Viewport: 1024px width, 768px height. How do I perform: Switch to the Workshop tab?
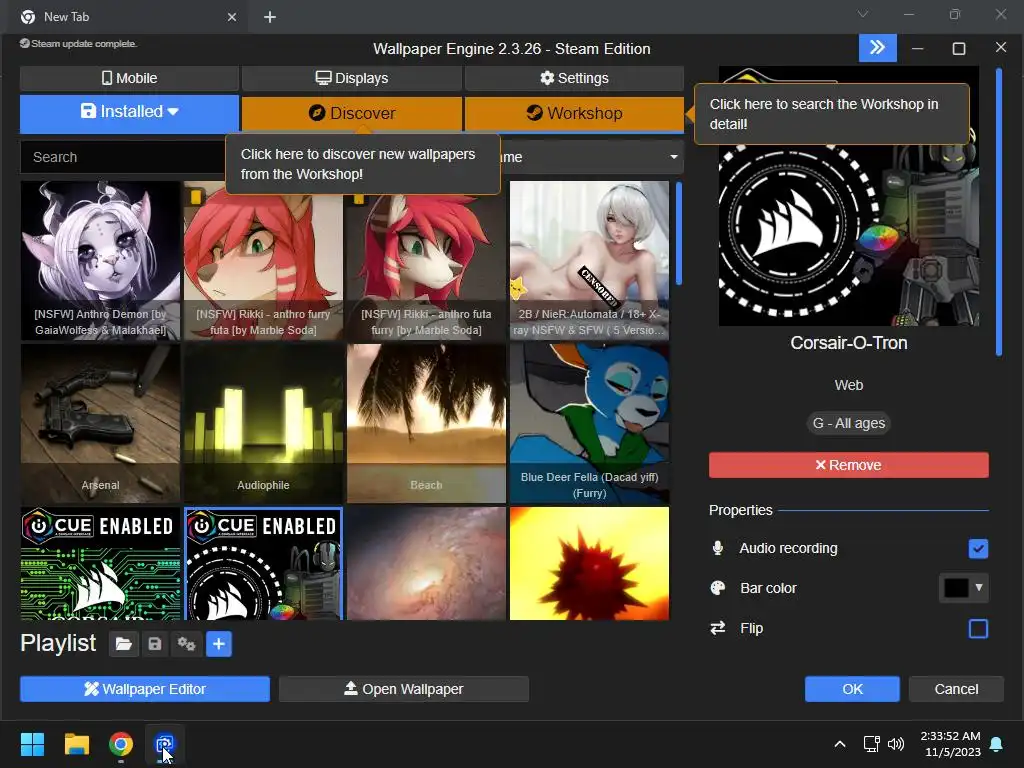[x=574, y=113]
